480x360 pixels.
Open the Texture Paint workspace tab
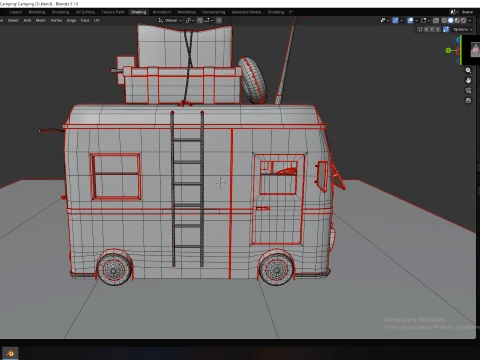[x=113, y=12]
